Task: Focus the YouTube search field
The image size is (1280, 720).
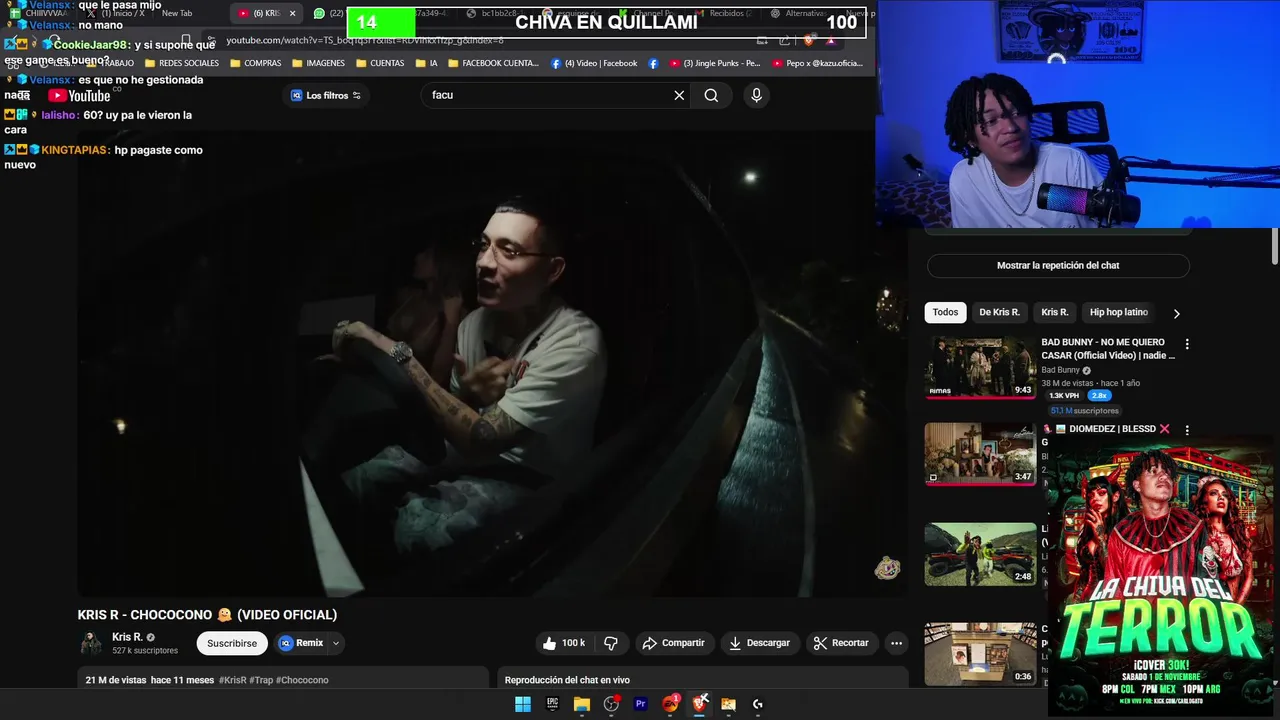Action: [550, 95]
